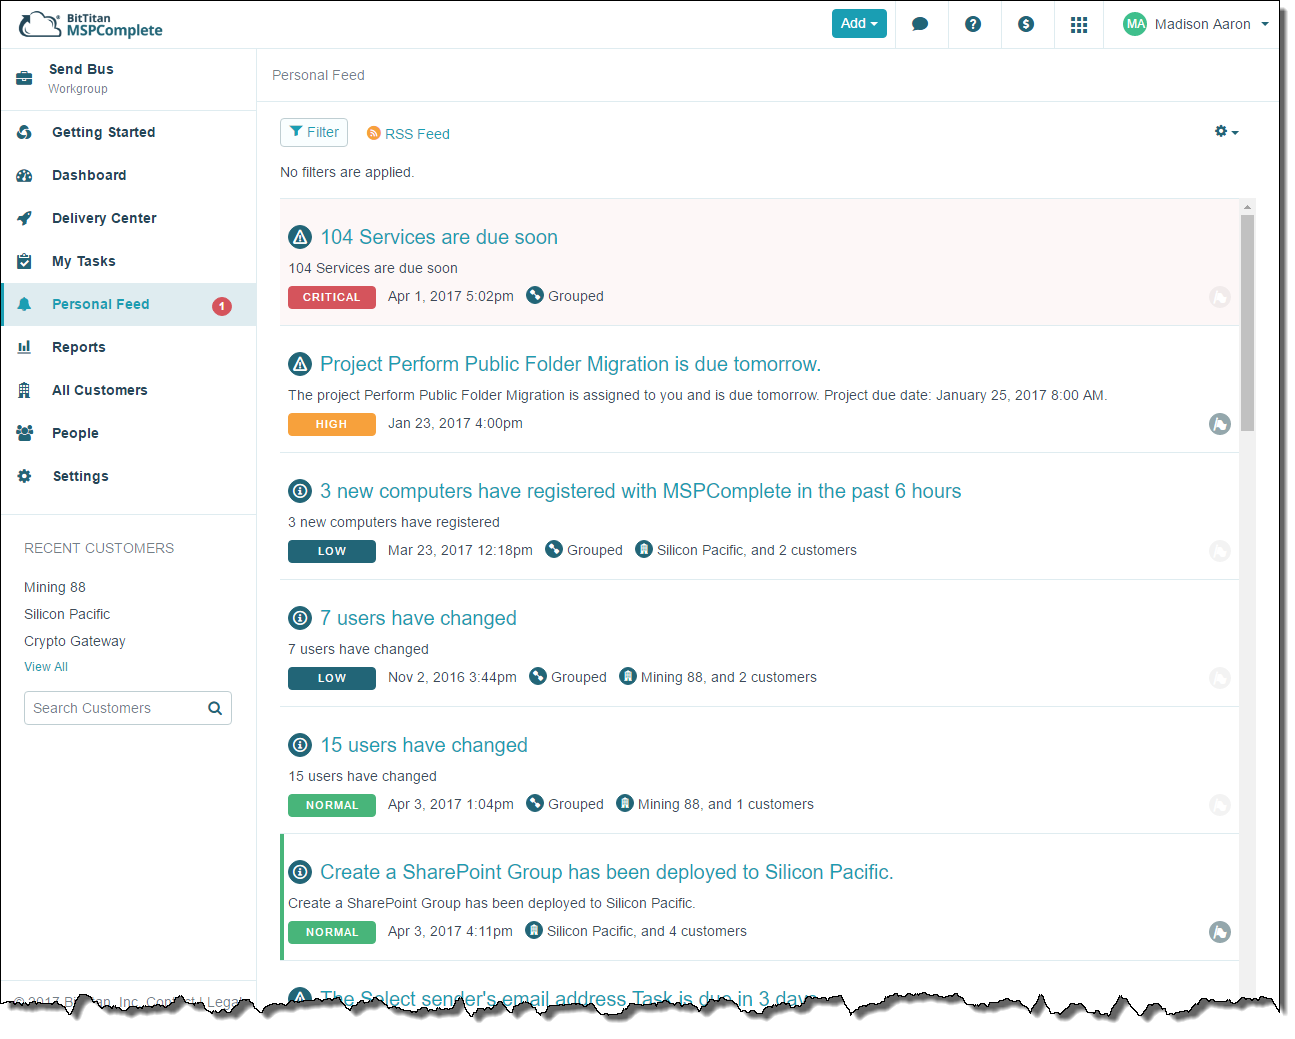Click the feed vertical scrollbar thumb
Screen dimensions: 1295x1039
click(1247, 322)
